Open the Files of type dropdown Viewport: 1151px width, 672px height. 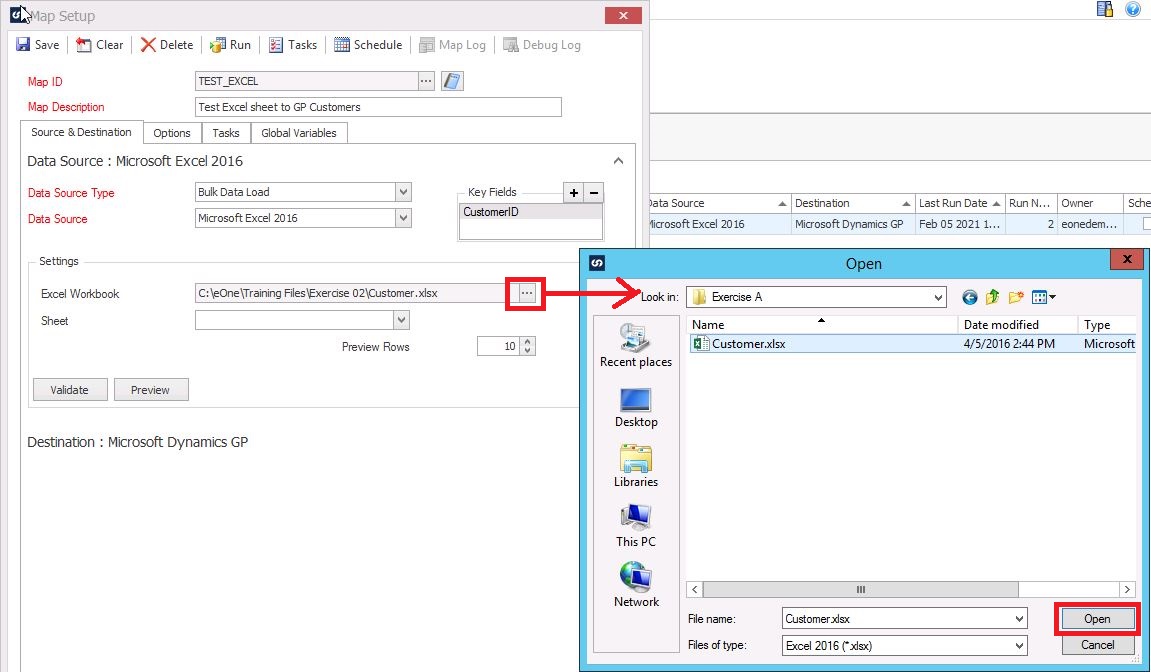(x=1019, y=646)
